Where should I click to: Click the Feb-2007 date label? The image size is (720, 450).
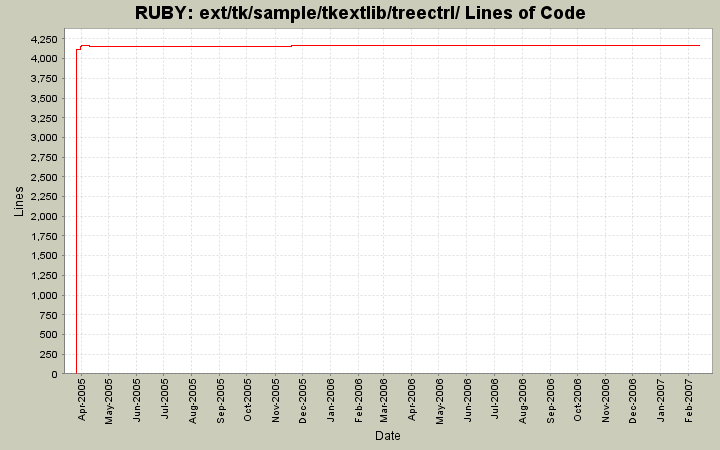click(688, 400)
